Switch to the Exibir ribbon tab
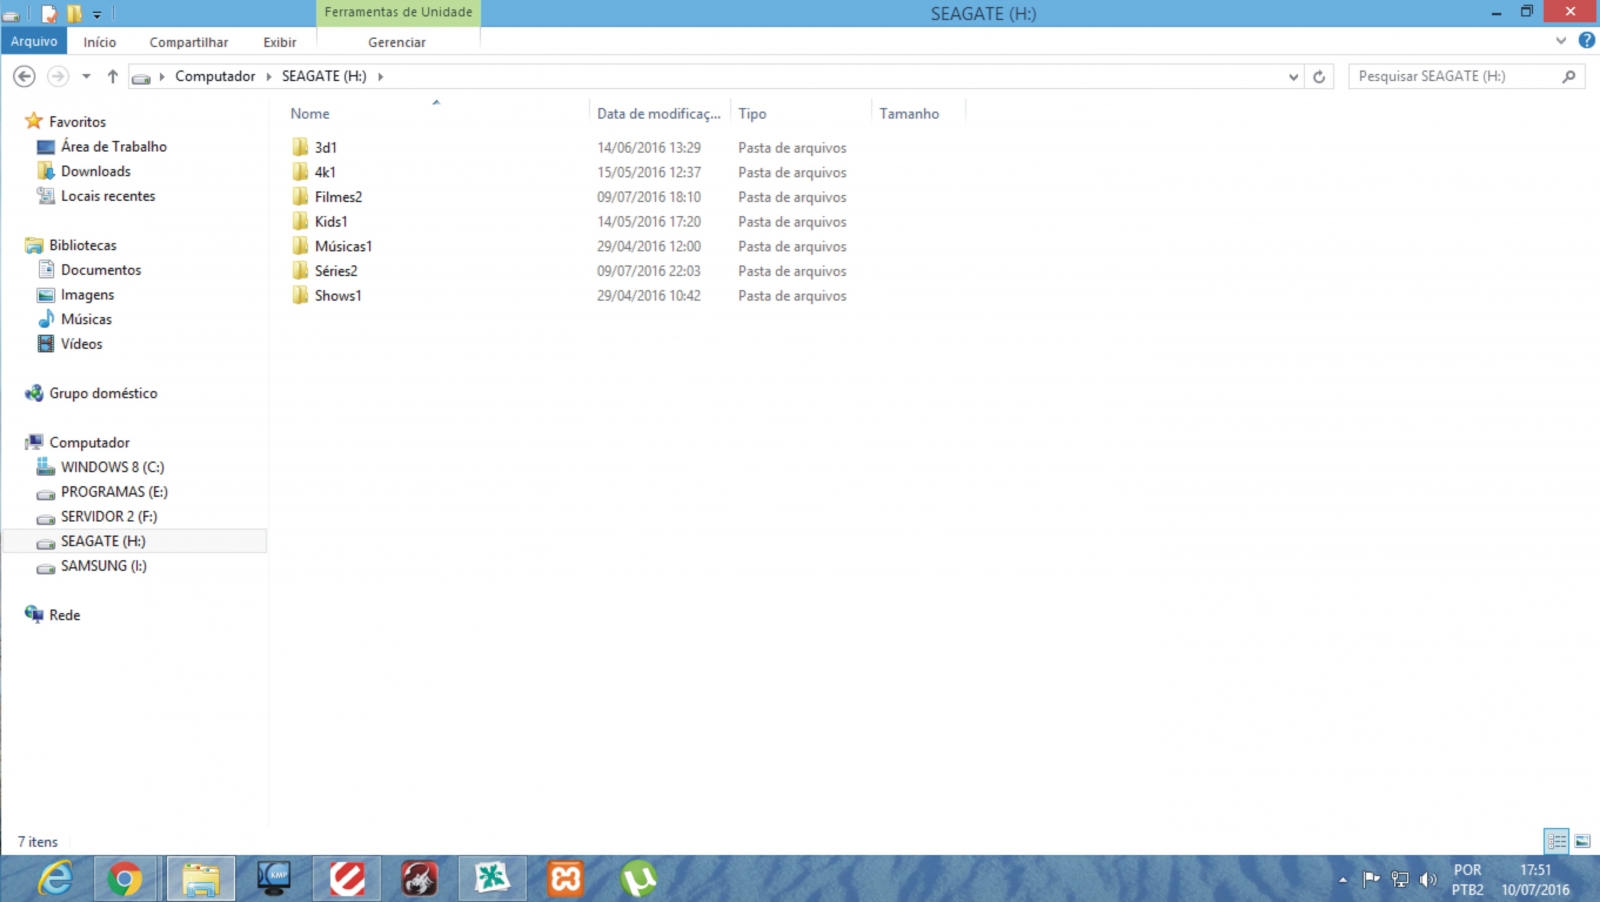Image resolution: width=1600 pixels, height=902 pixels. [x=280, y=42]
